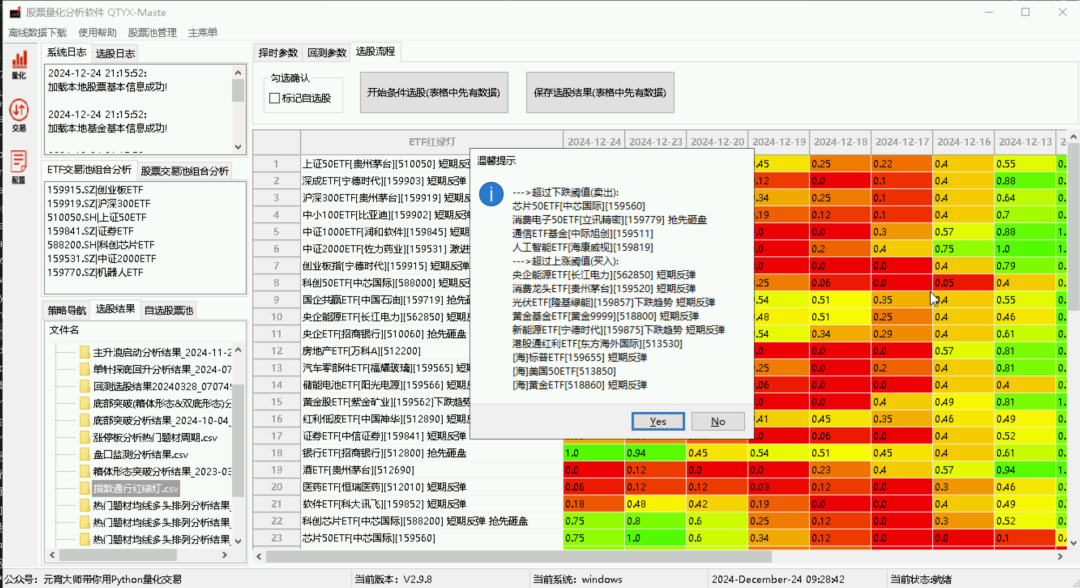
Task: Switch to the 择时参数 tab
Action: pyautogui.click(x=278, y=53)
